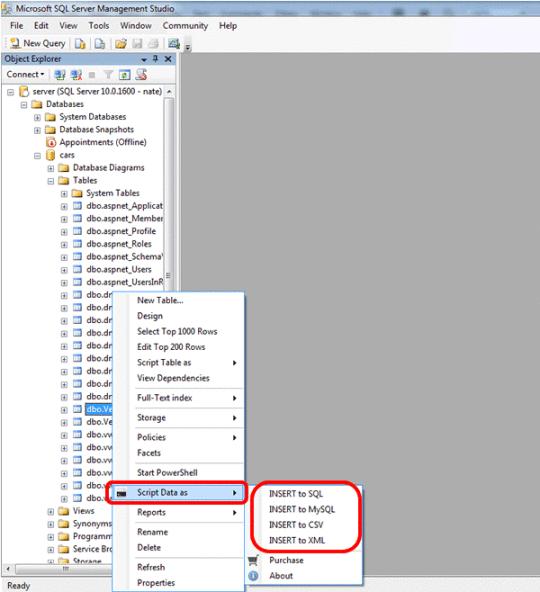Close the Object Explorer panel

(168, 59)
